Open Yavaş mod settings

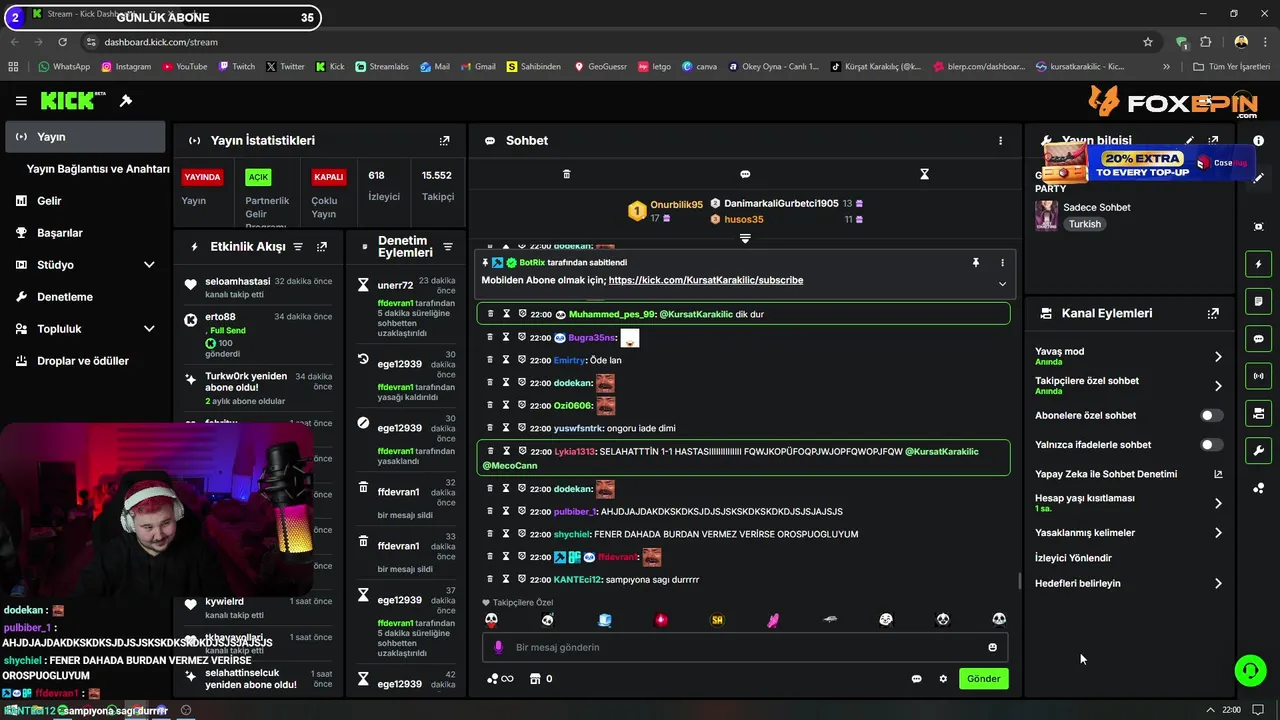click(1128, 356)
